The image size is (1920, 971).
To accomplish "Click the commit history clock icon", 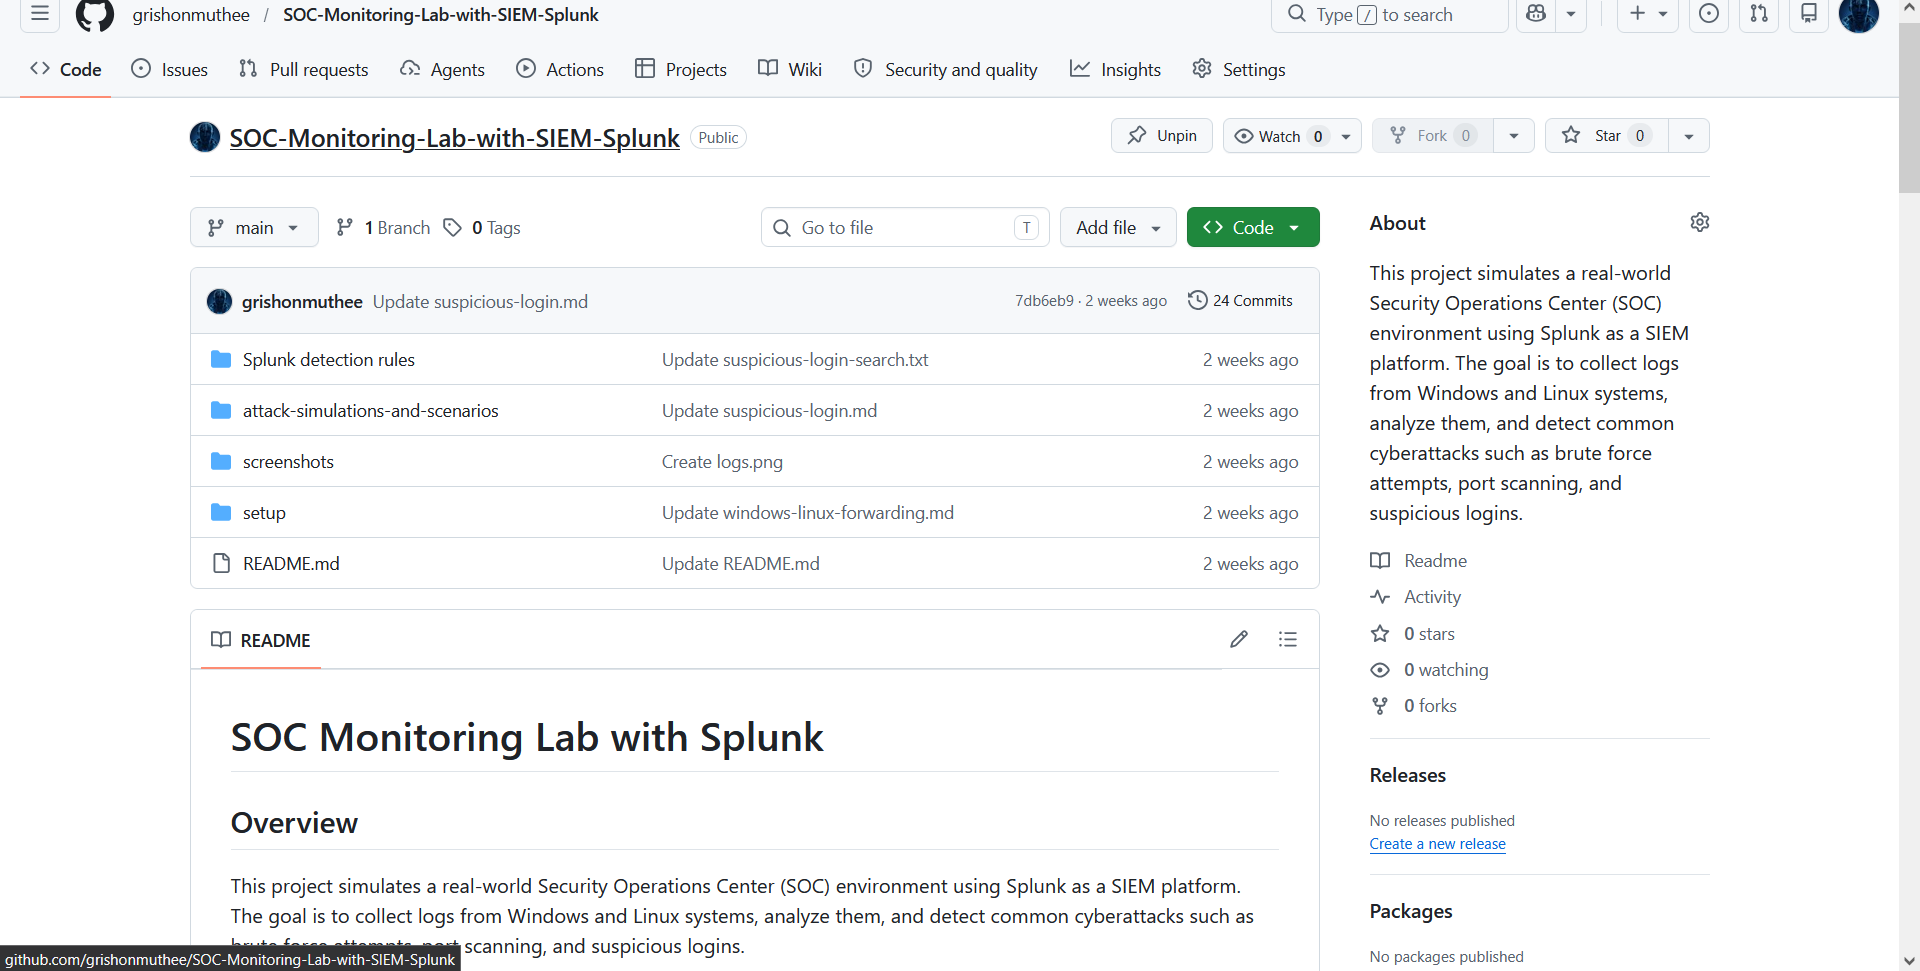I will [x=1197, y=300].
